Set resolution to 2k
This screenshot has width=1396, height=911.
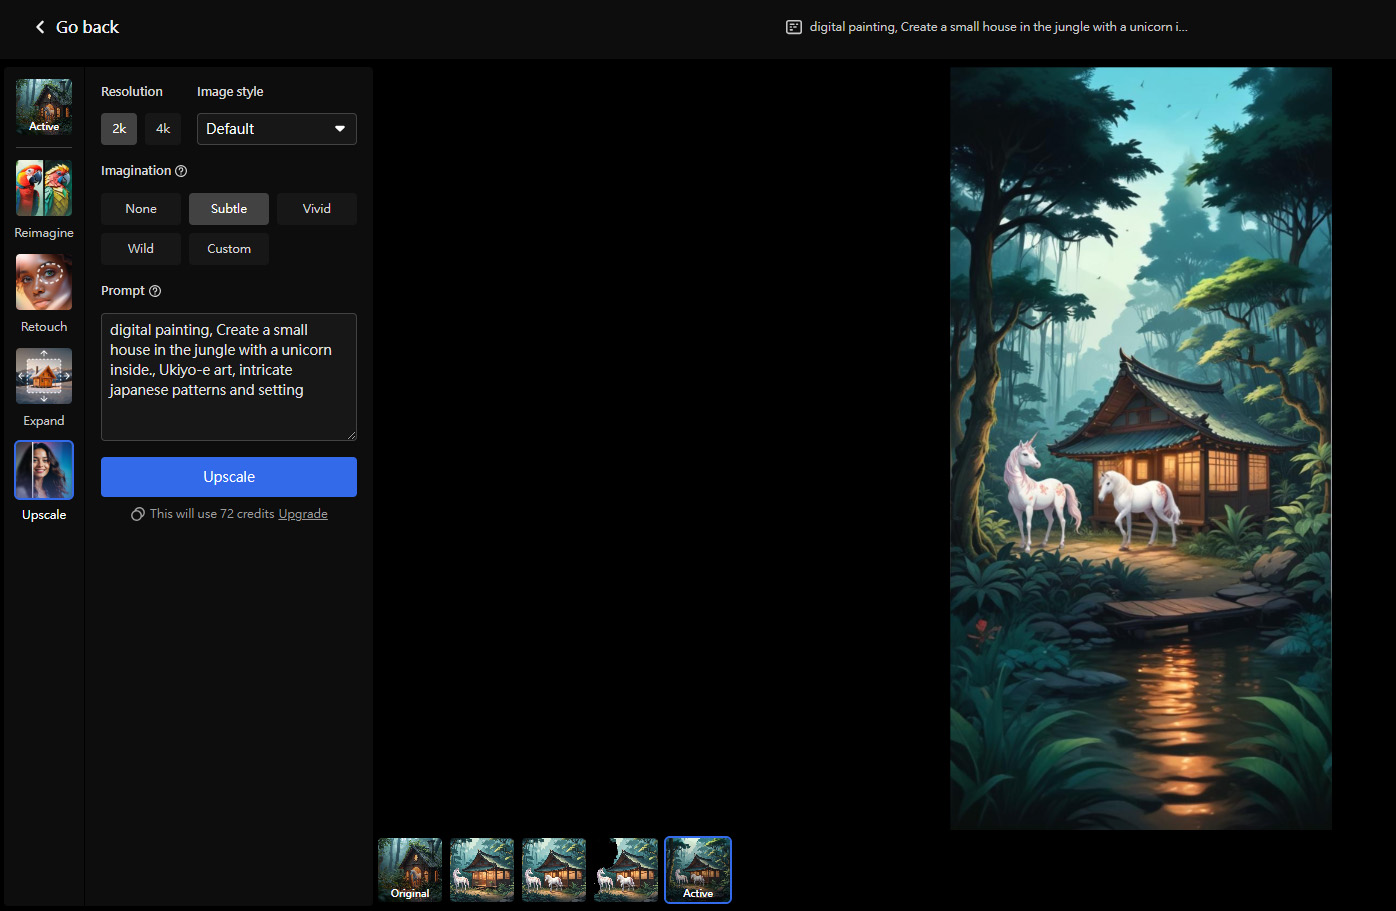(119, 129)
